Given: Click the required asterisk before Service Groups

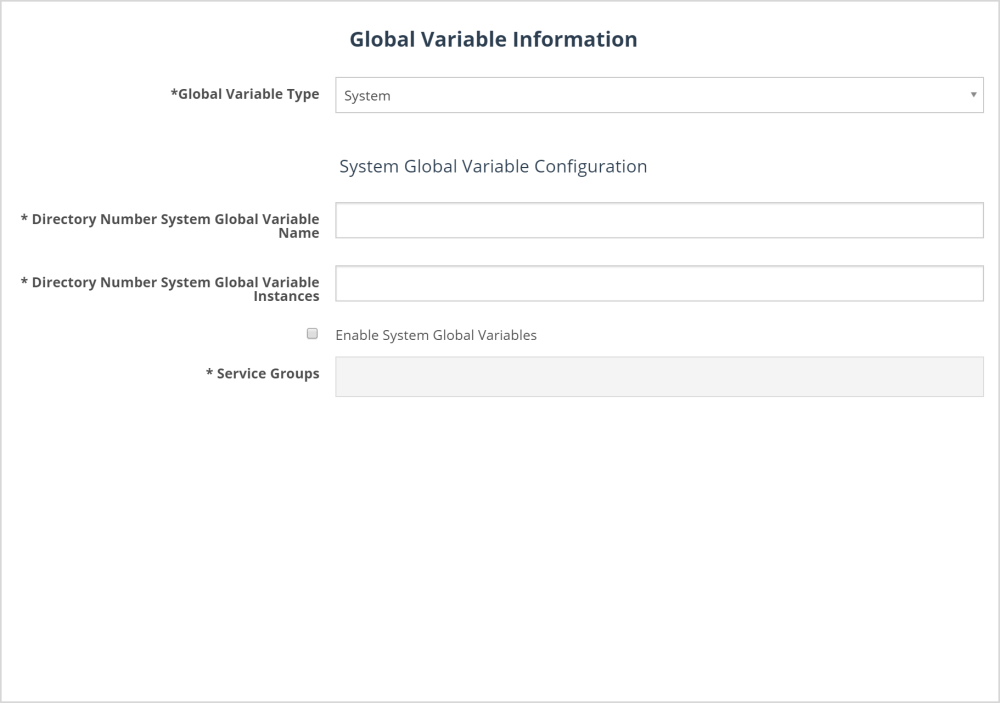Looking at the screenshot, I should [x=209, y=373].
